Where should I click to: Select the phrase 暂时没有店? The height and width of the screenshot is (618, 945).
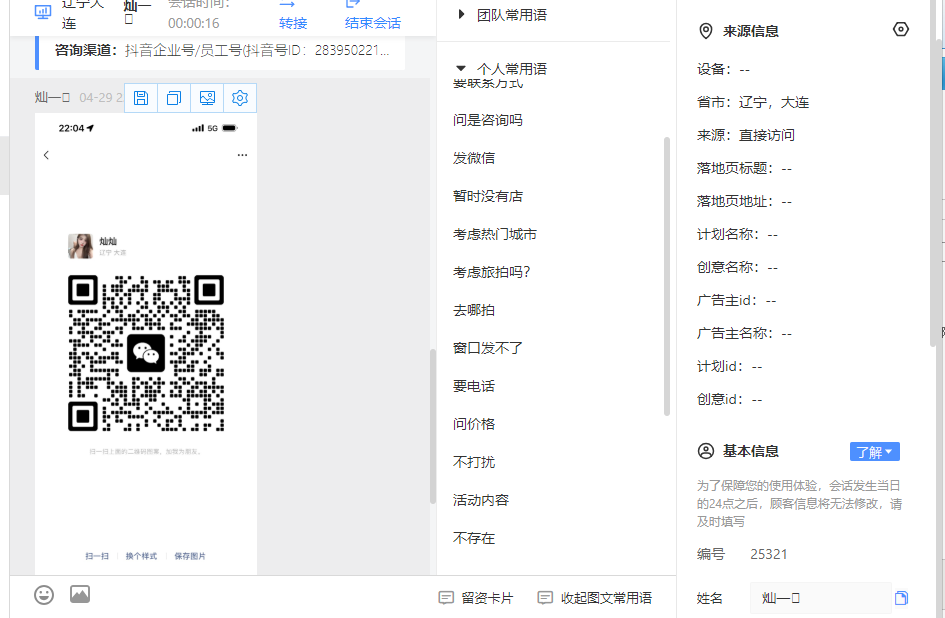pyautogui.click(x=488, y=196)
